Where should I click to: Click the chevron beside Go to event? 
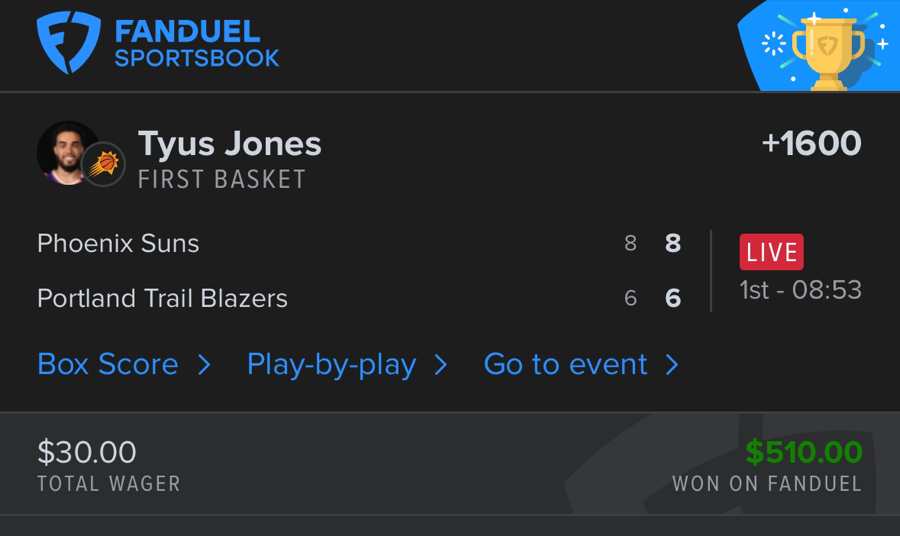672,365
